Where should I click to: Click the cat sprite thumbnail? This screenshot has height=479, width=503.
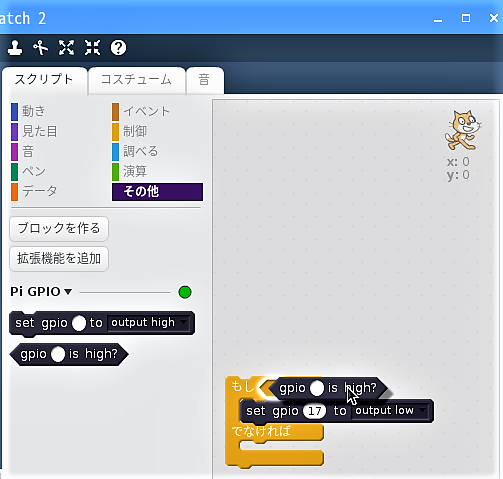click(463, 130)
